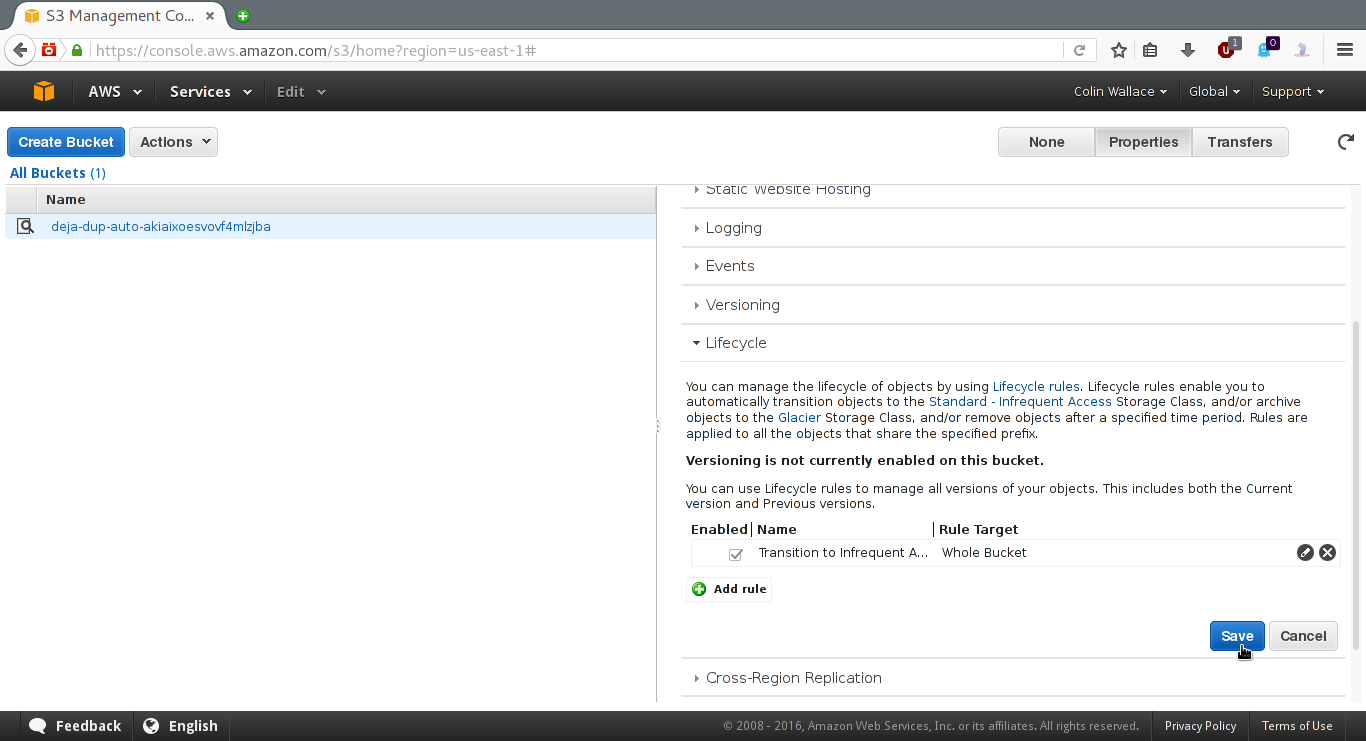1366x741 pixels.
Task: Open the browser hamburger menu
Action: tap(1345, 50)
